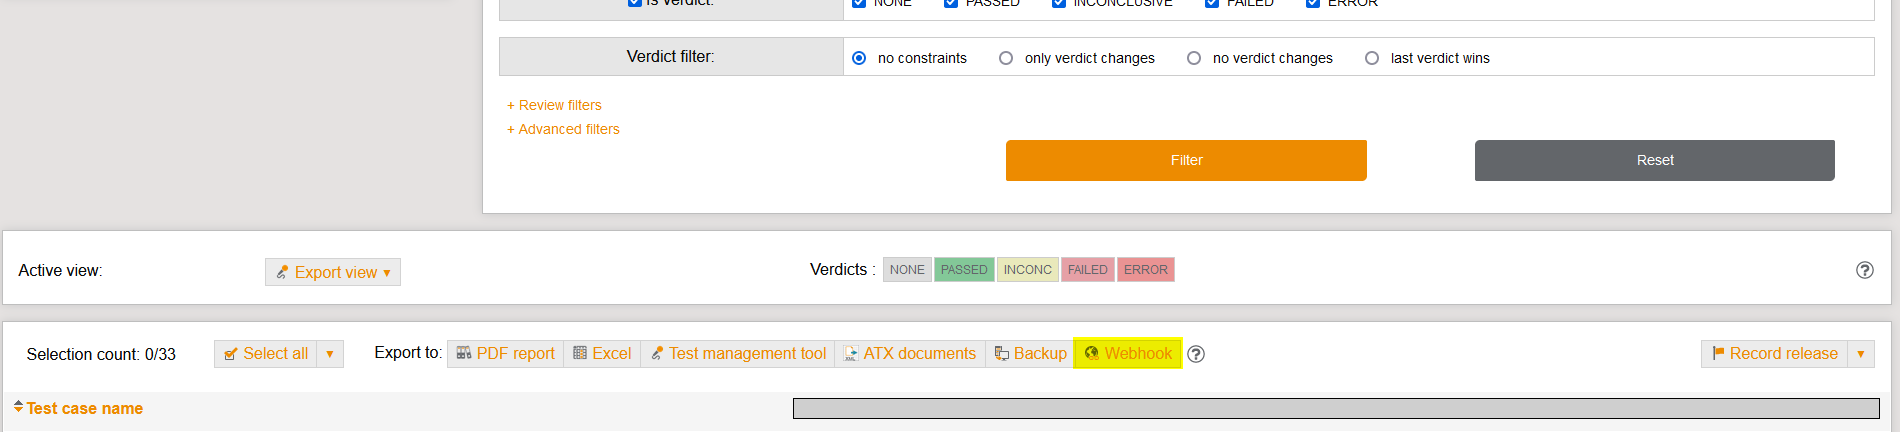The image size is (1900, 432).
Task: Choose 'no verdict changes' option
Action: click(1194, 58)
